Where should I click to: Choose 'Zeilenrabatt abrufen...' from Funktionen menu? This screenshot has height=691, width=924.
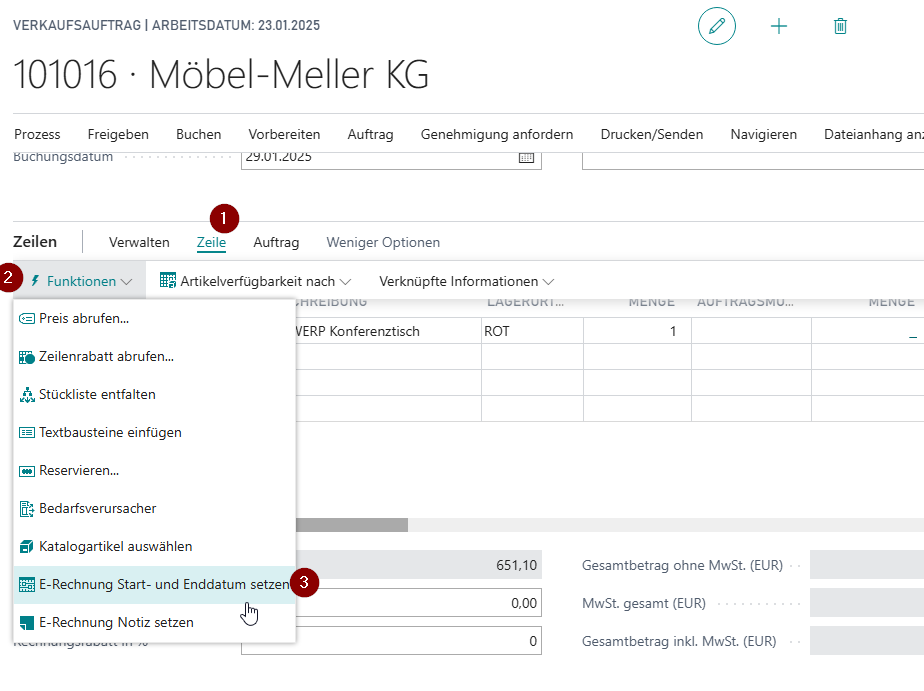(106, 356)
